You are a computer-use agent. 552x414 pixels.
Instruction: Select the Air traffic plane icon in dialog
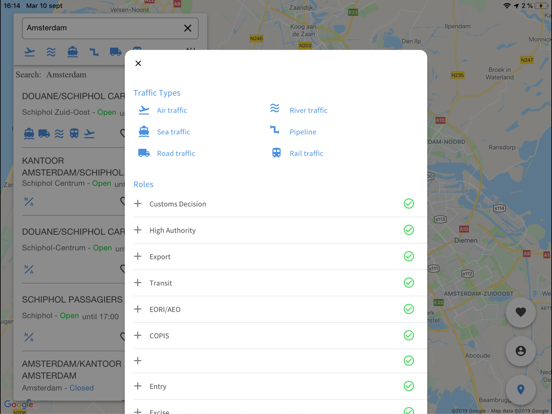[x=144, y=110]
